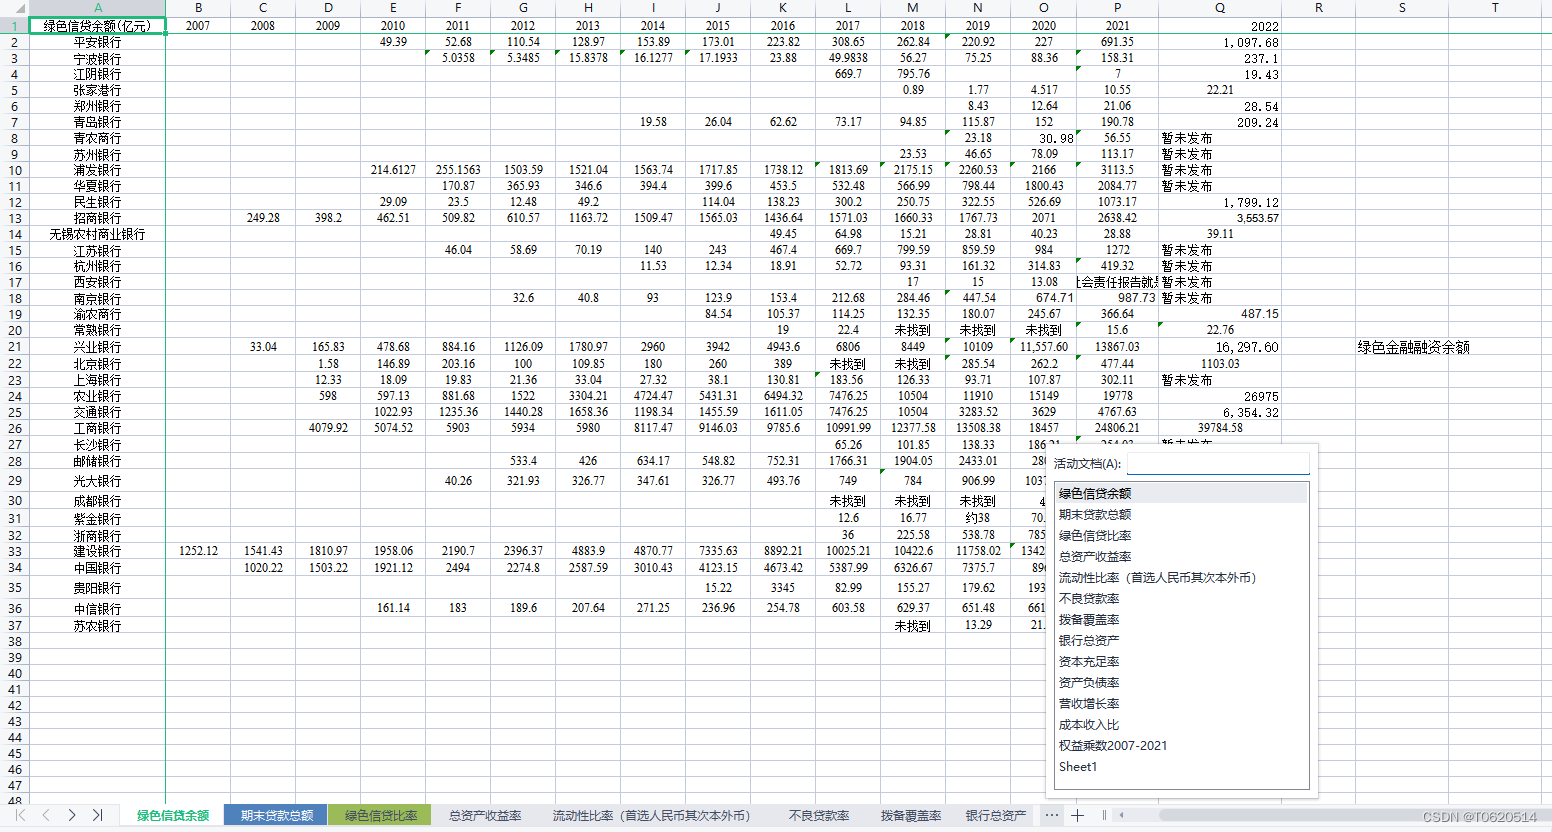Image resolution: width=1552 pixels, height=832 pixels.
Task: Jump to the last sheet arrow
Action: (98, 815)
